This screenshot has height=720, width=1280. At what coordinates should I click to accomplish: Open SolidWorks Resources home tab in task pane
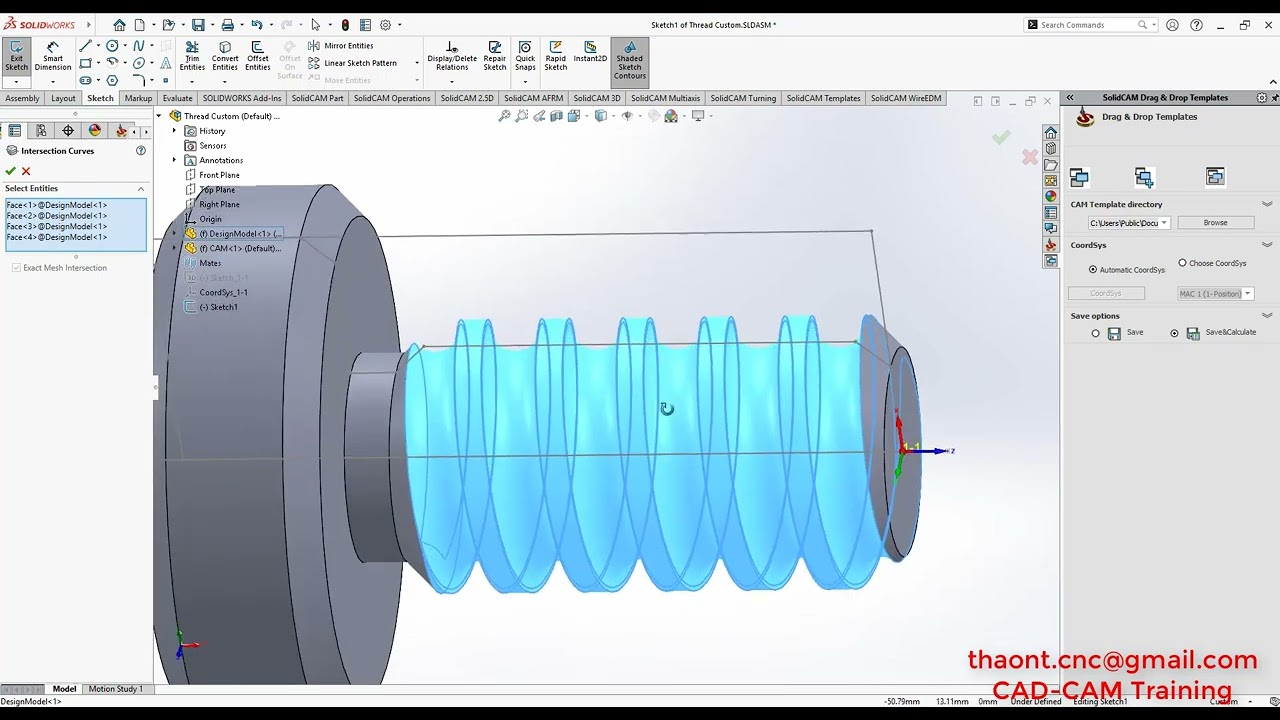tap(1051, 133)
